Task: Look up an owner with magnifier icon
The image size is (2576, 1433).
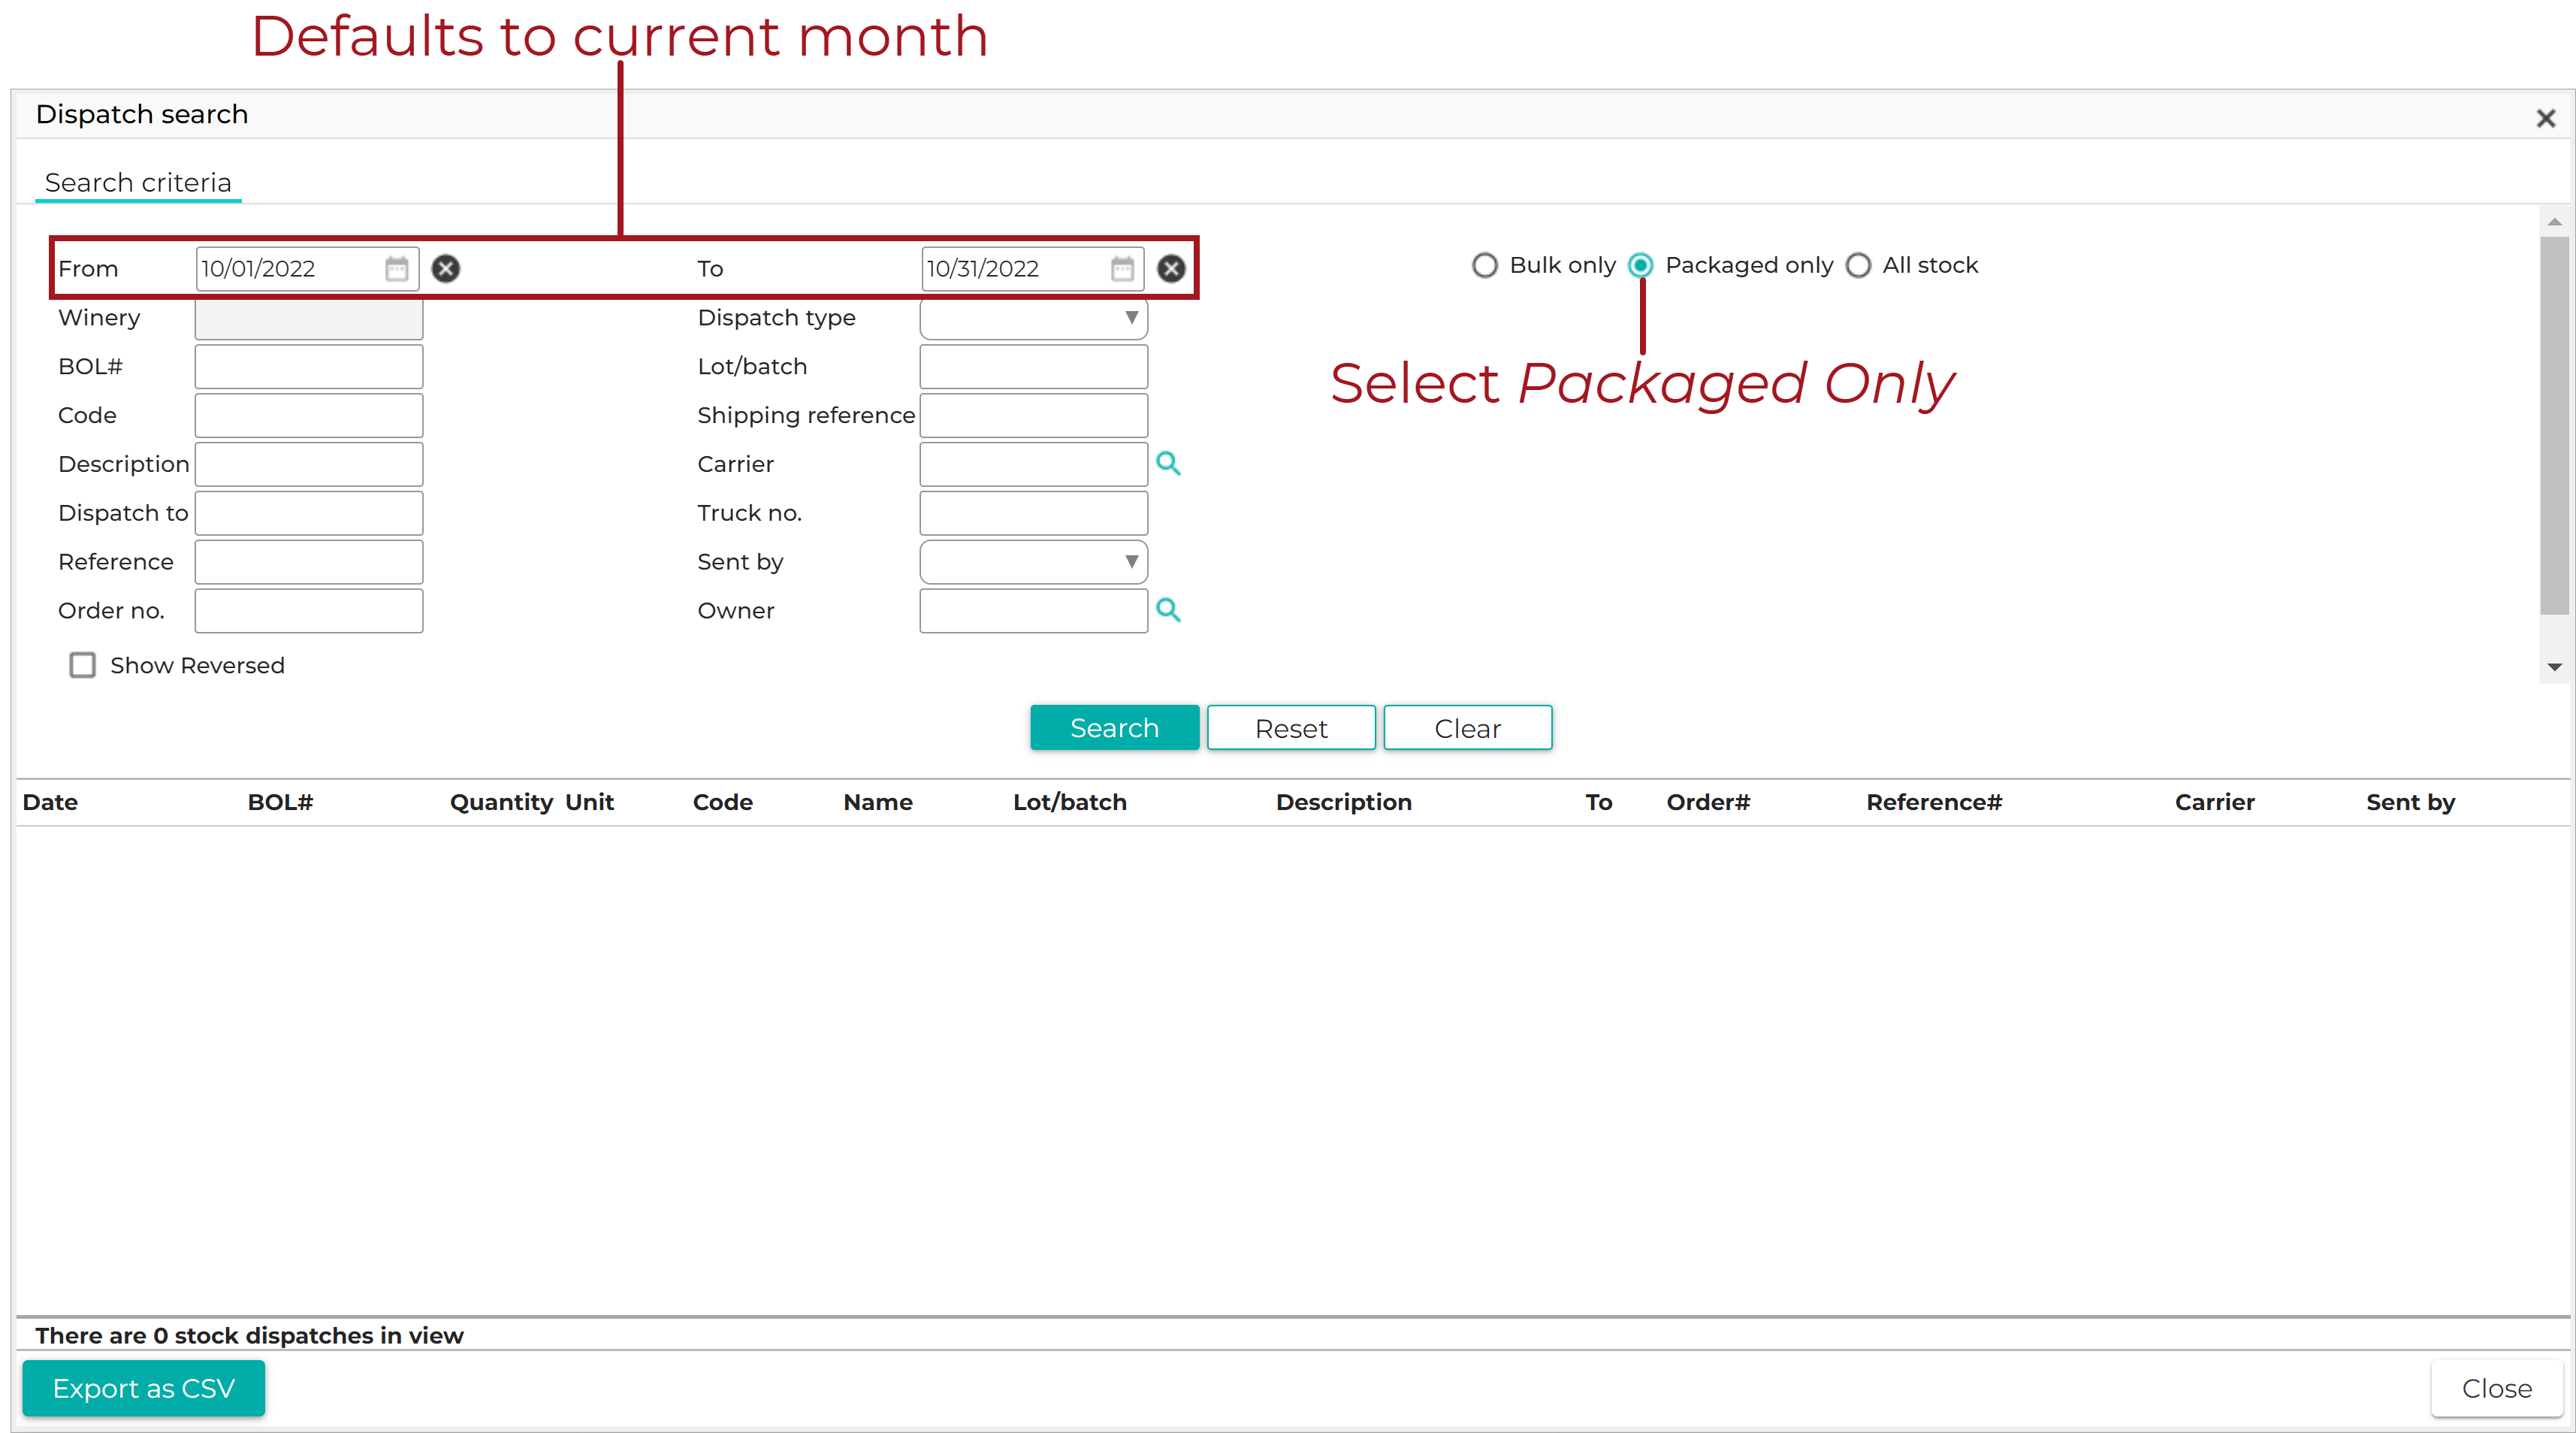Action: click(1168, 609)
